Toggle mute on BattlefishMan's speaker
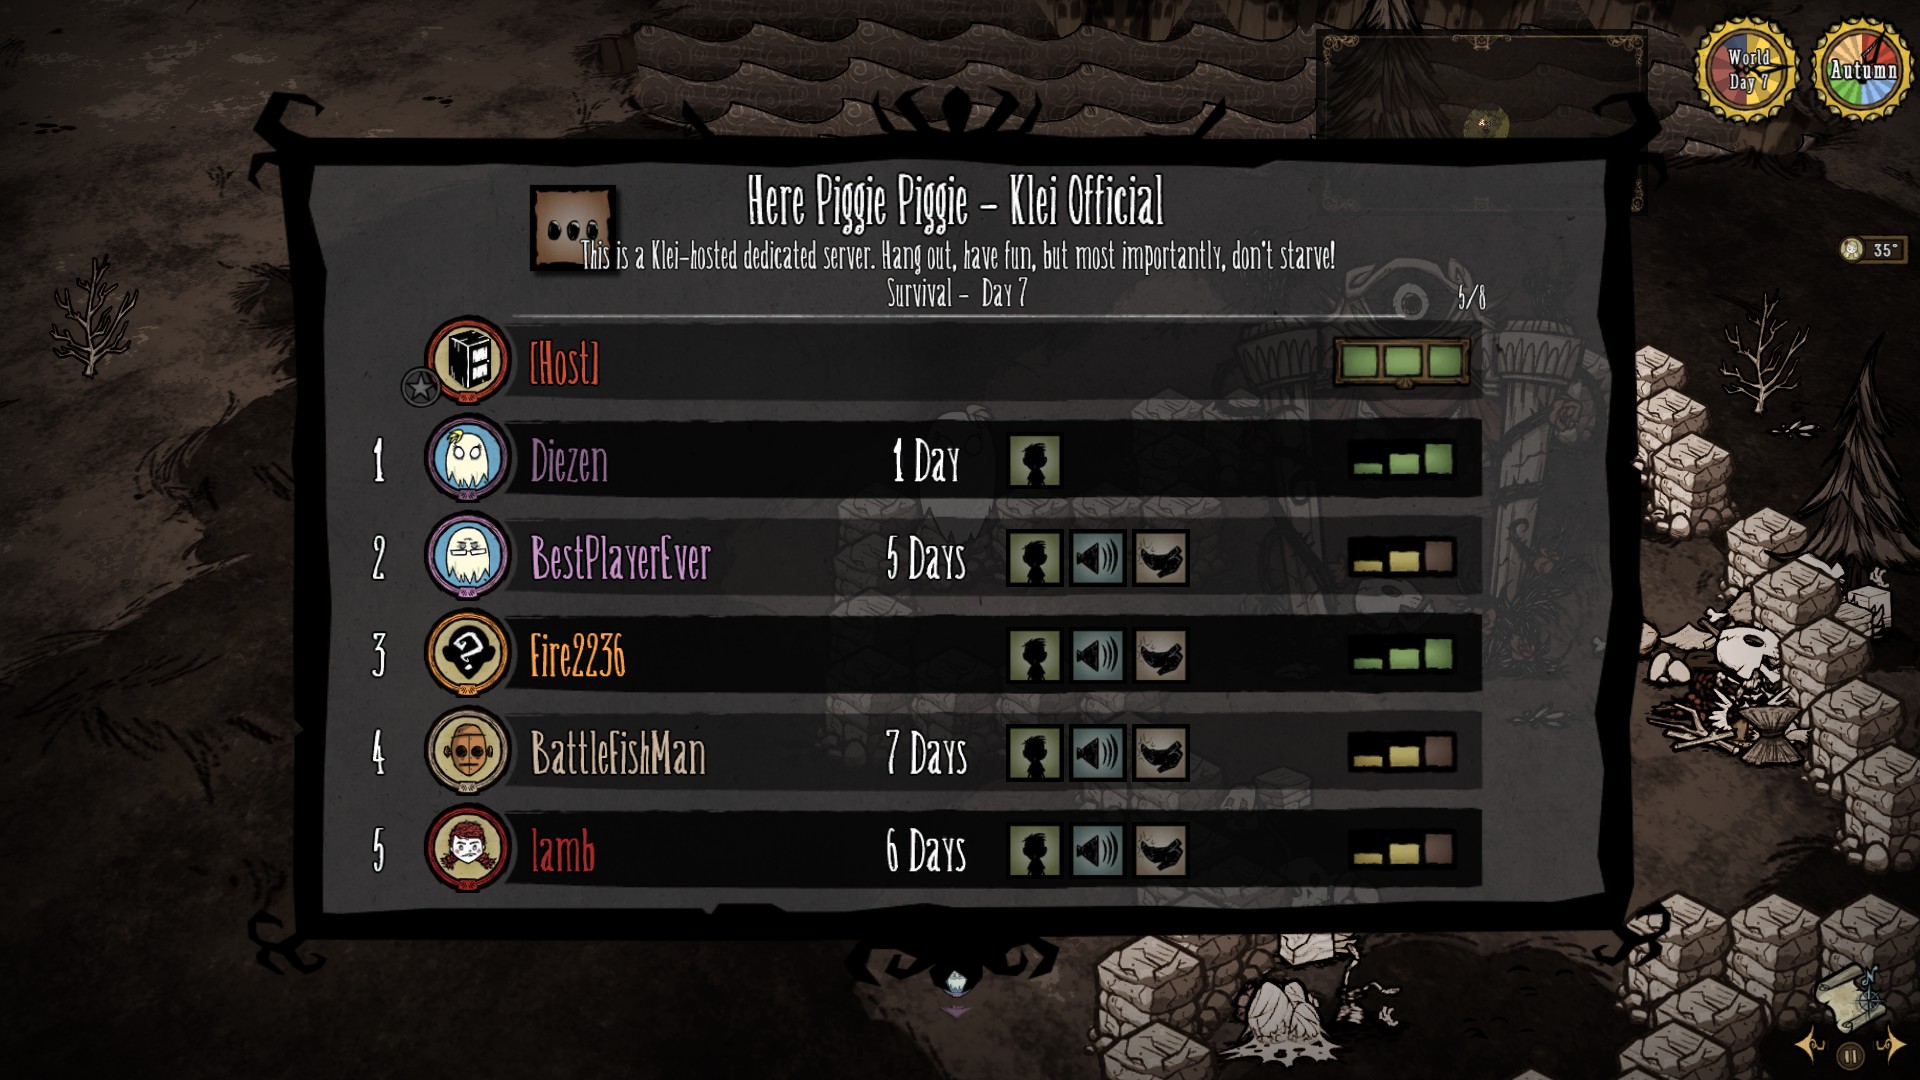Image resolution: width=1920 pixels, height=1080 pixels. pos(1098,753)
